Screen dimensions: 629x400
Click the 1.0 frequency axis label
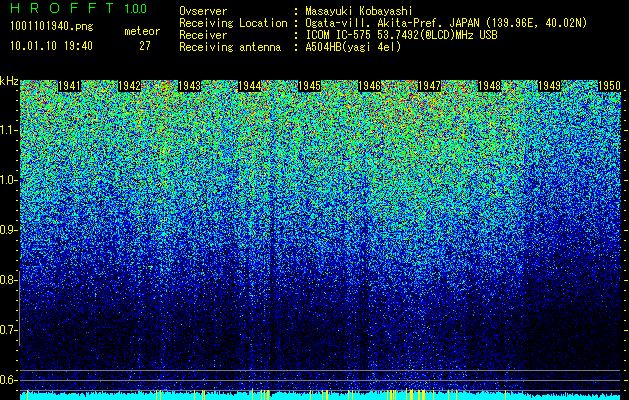pyautogui.click(x=8, y=180)
